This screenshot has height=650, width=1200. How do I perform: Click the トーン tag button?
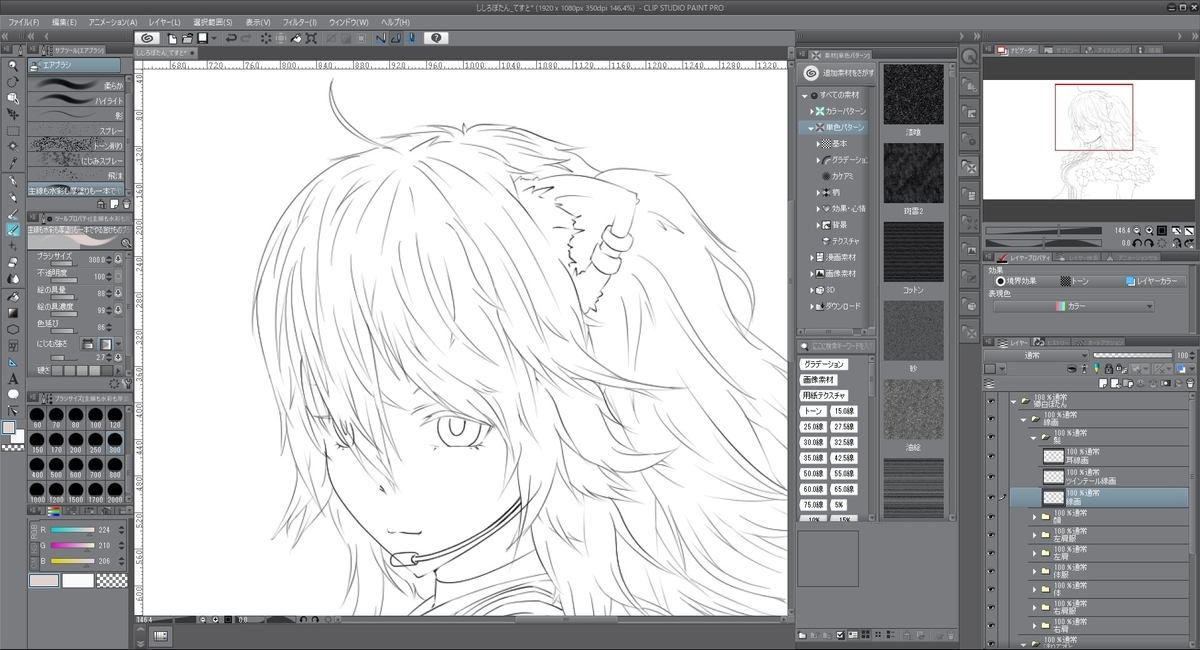click(x=813, y=411)
